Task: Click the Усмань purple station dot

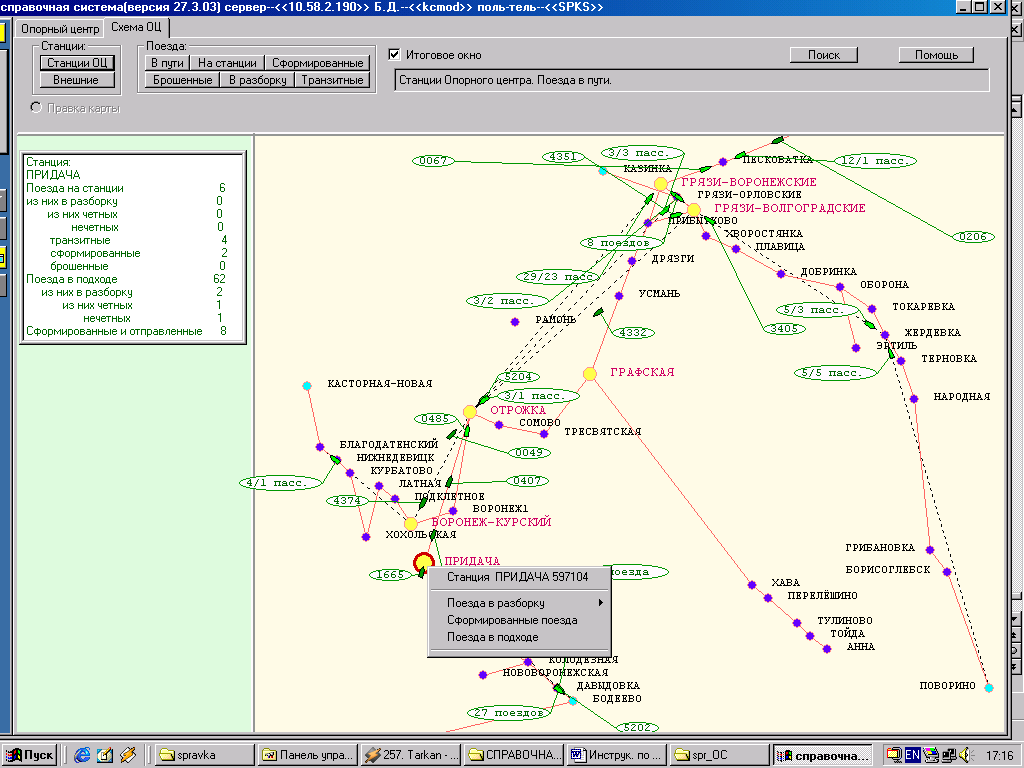Action: [x=619, y=296]
